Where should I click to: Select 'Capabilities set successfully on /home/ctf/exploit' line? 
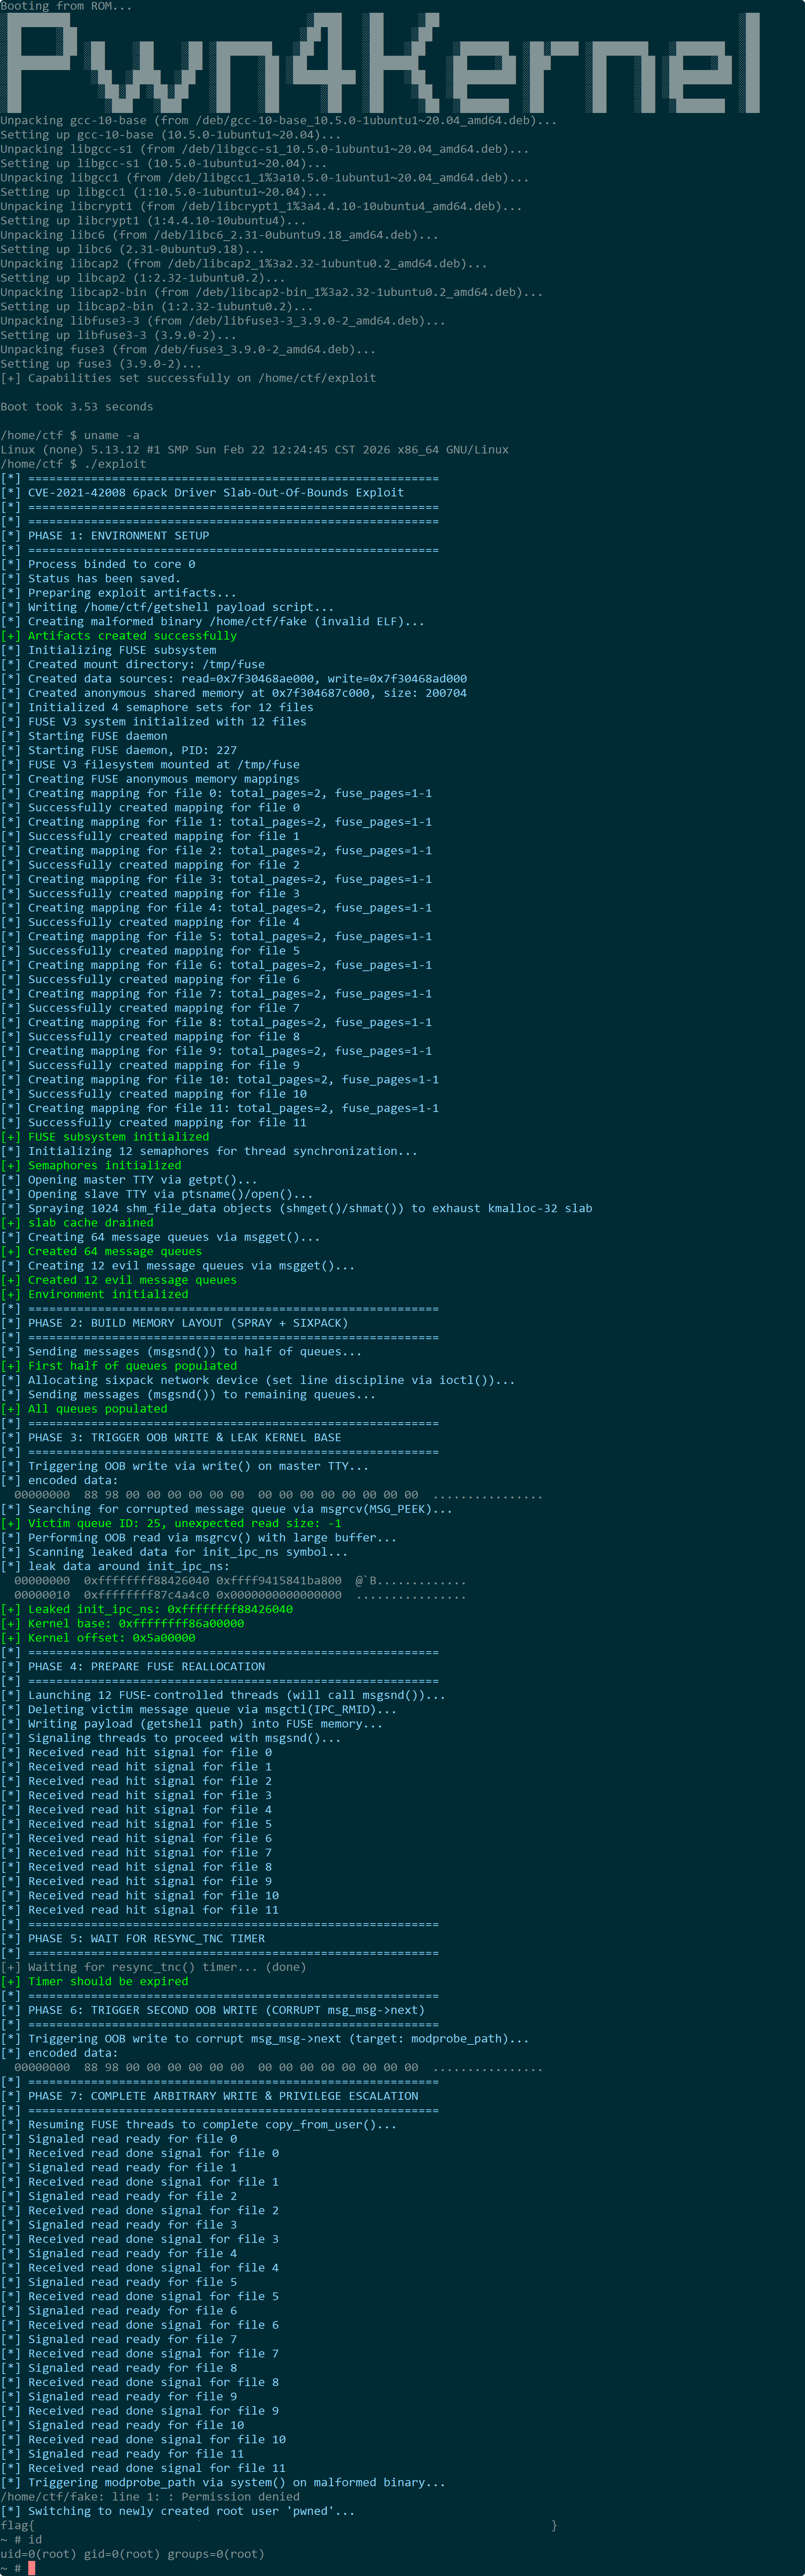point(188,378)
